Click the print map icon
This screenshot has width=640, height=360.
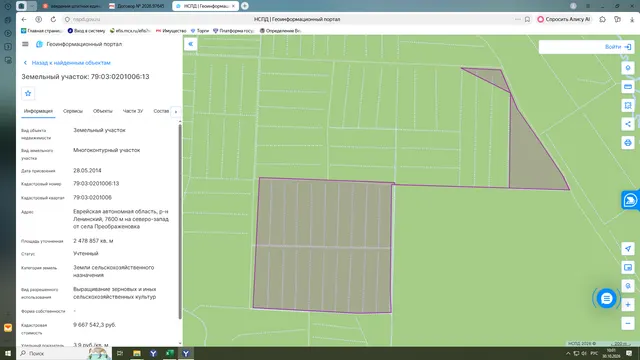(628, 143)
